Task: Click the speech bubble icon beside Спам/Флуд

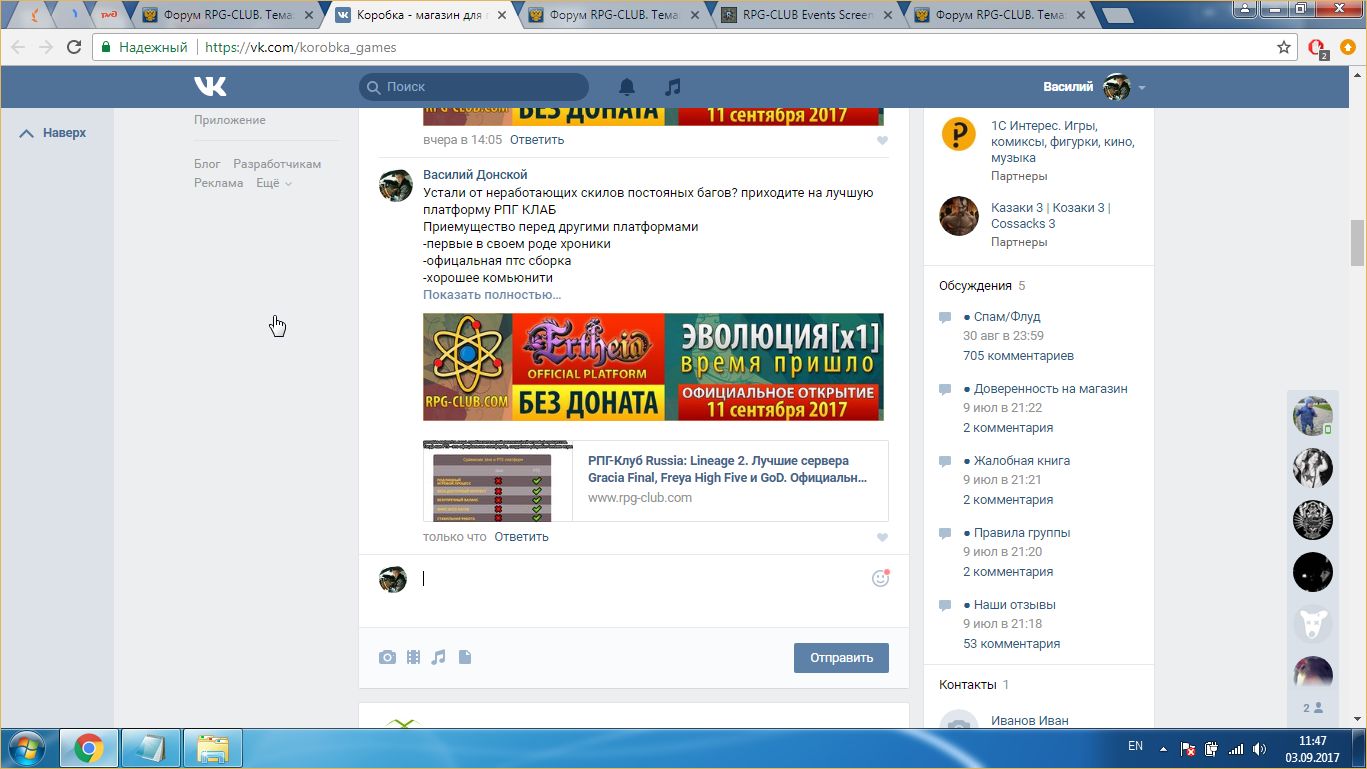Action: pos(945,317)
